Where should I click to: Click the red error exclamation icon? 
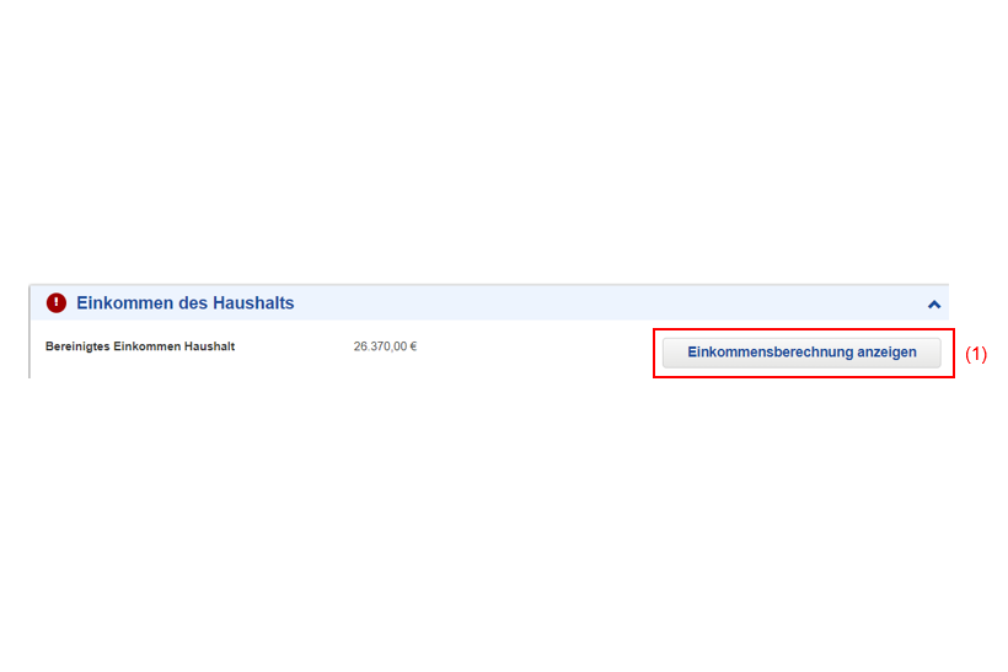(x=57, y=302)
